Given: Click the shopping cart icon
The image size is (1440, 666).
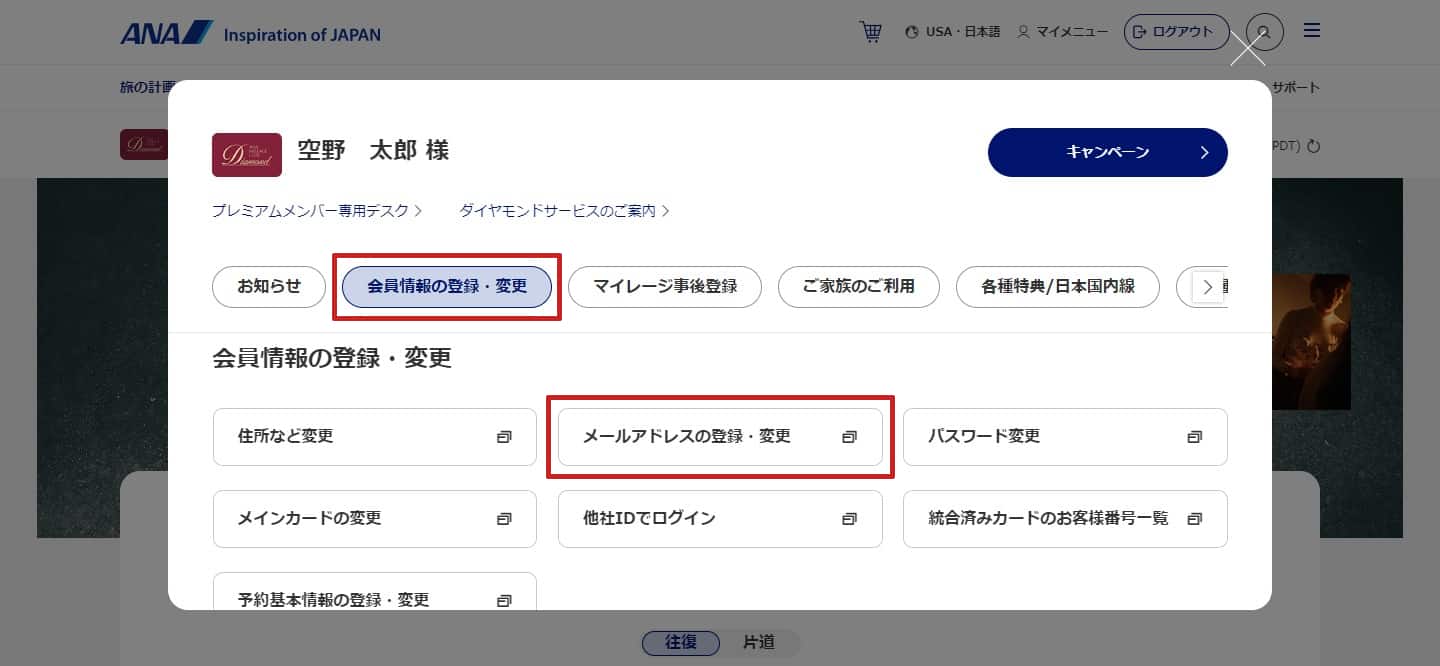Looking at the screenshot, I should pos(870,32).
